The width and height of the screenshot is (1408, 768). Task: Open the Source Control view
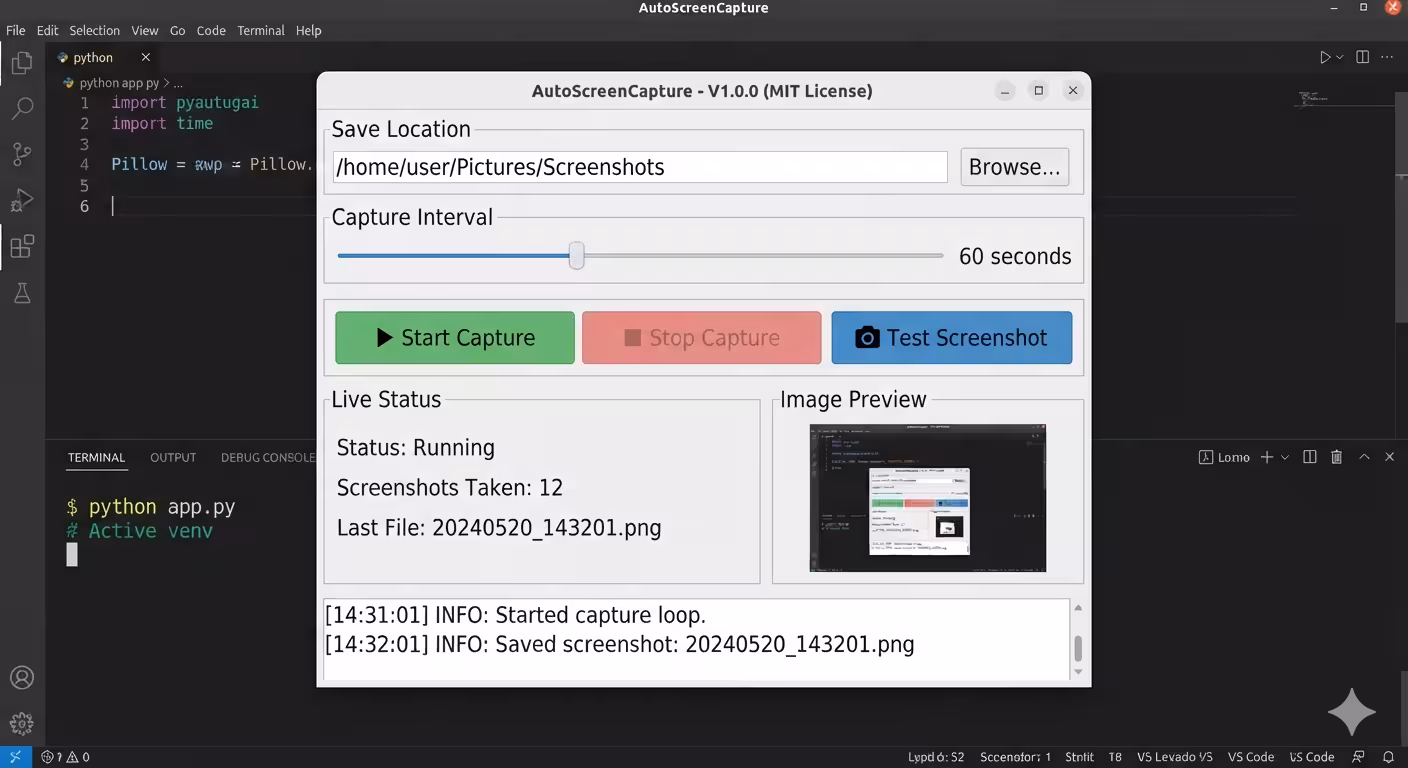pyautogui.click(x=21, y=154)
